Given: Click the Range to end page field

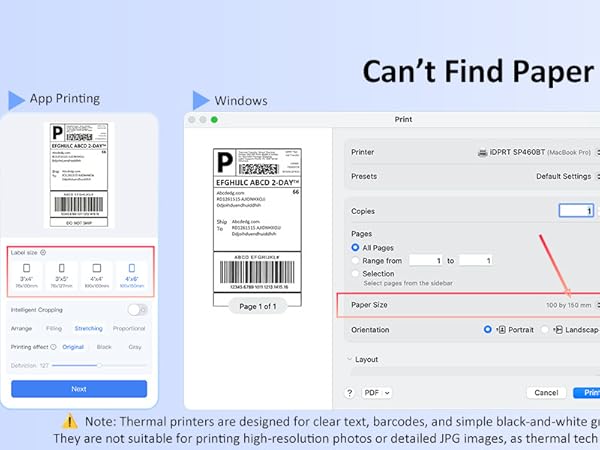Looking at the screenshot, I should coord(476,261).
